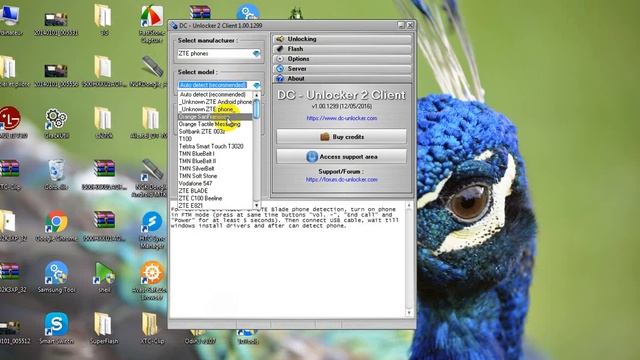Select 20140101_005531 video thumbnail on desktop
Image resolution: width=640 pixels, height=360 pixels.
[56, 23]
